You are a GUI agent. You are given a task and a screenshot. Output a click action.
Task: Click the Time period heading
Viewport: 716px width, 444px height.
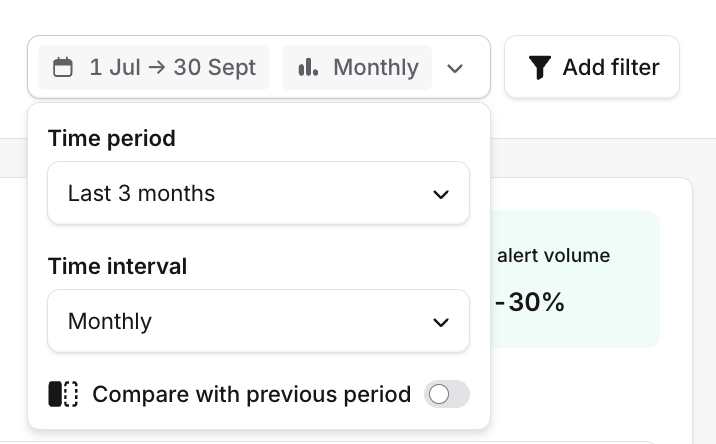pyautogui.click(x=112, y=138)
